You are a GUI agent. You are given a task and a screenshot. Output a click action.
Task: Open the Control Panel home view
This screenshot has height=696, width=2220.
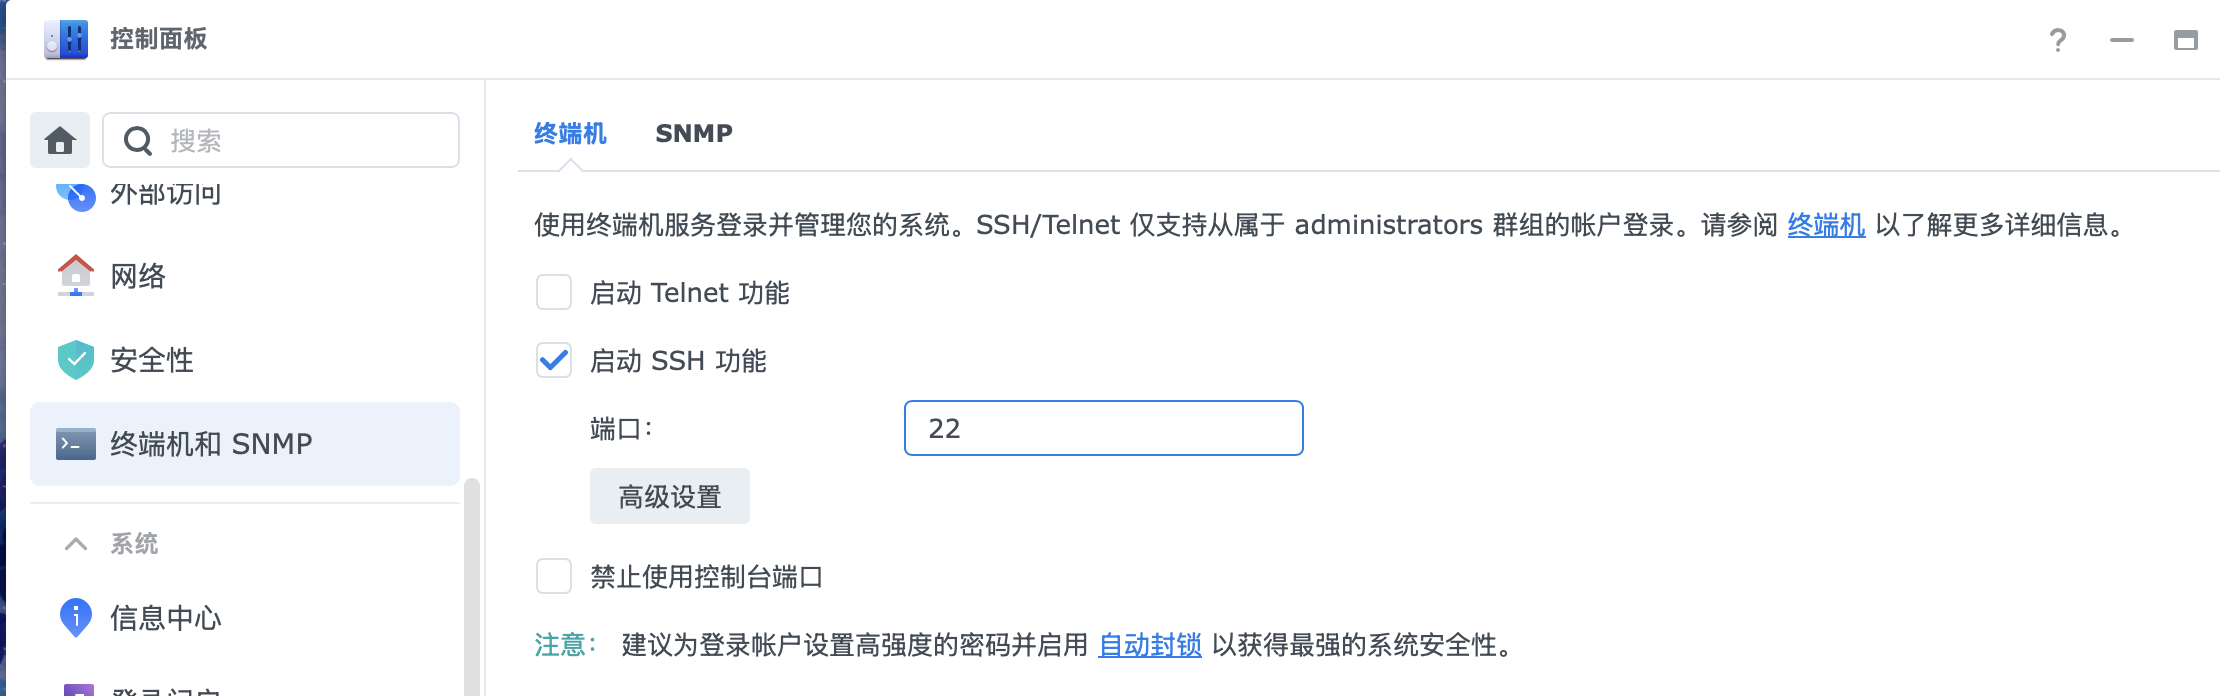[61, 140]
